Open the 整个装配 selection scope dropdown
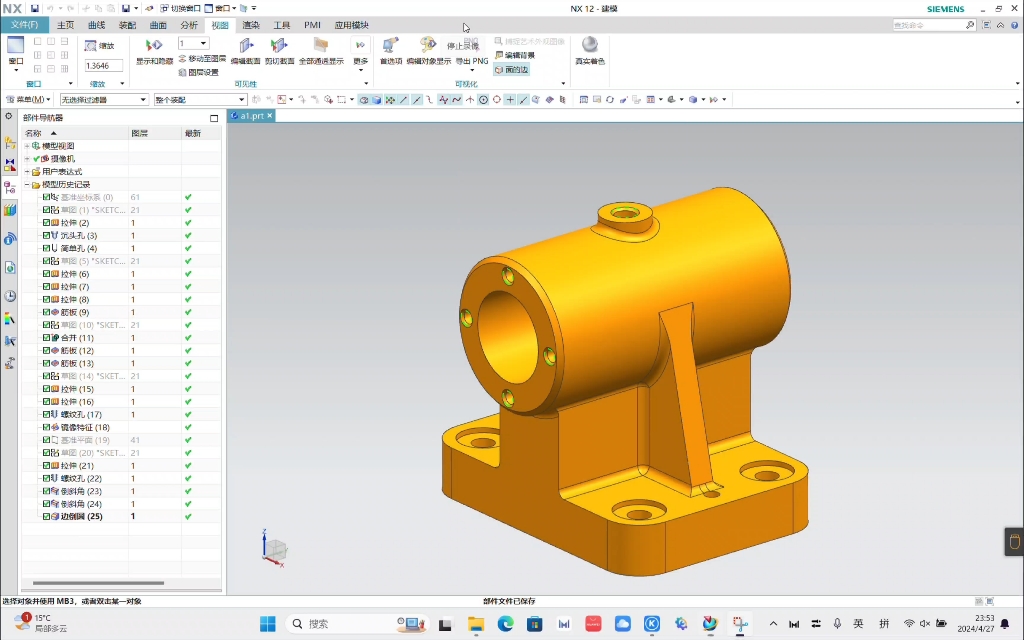 point(241,100)
